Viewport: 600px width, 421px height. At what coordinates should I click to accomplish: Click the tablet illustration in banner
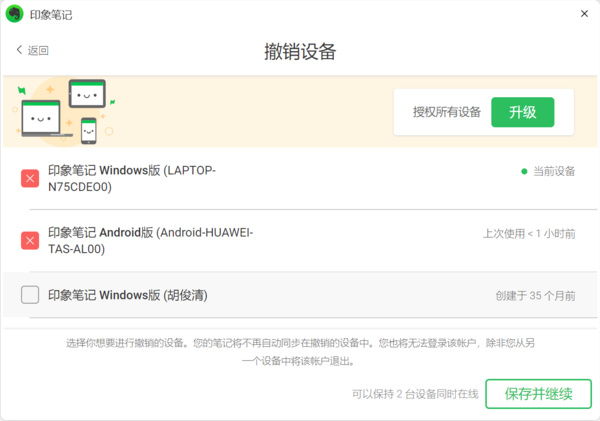(86, 96)
